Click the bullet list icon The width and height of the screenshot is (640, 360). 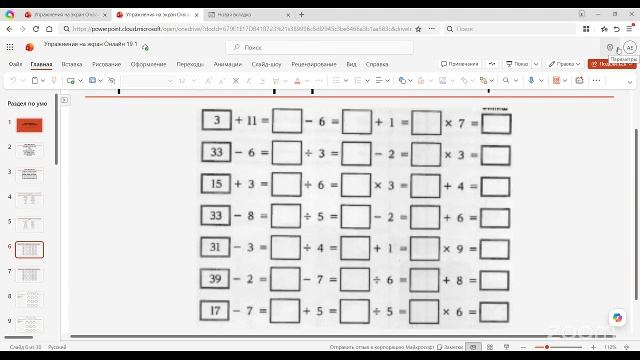coord(336,80)
